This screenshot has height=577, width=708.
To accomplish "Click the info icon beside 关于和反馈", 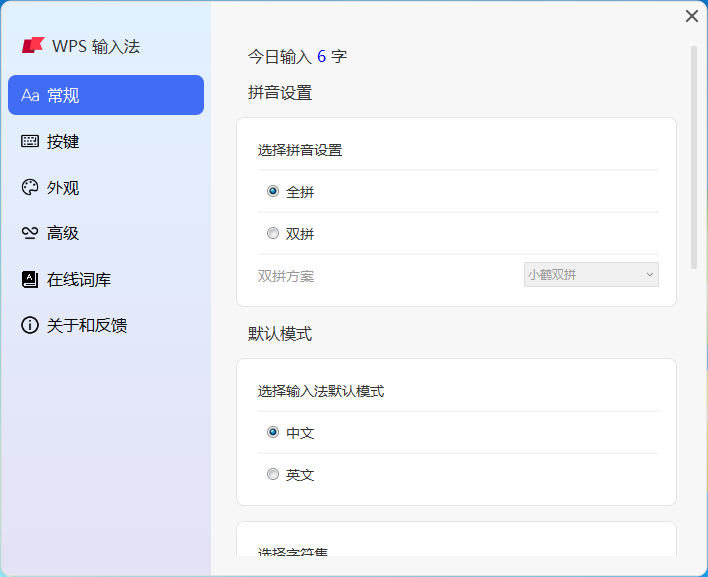I will point(30,325).
